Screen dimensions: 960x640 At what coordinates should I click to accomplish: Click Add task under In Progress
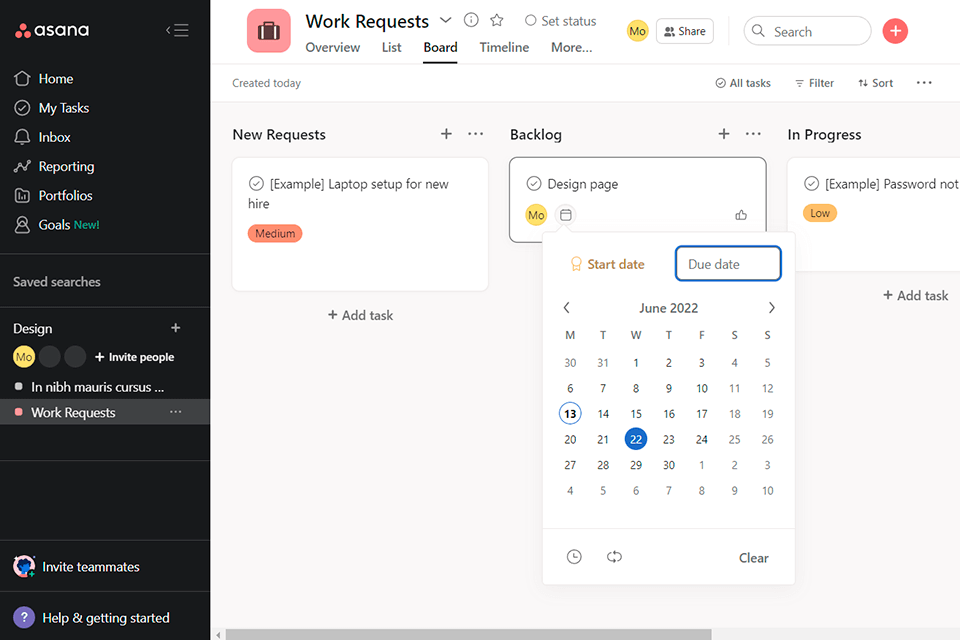[915, 296]
